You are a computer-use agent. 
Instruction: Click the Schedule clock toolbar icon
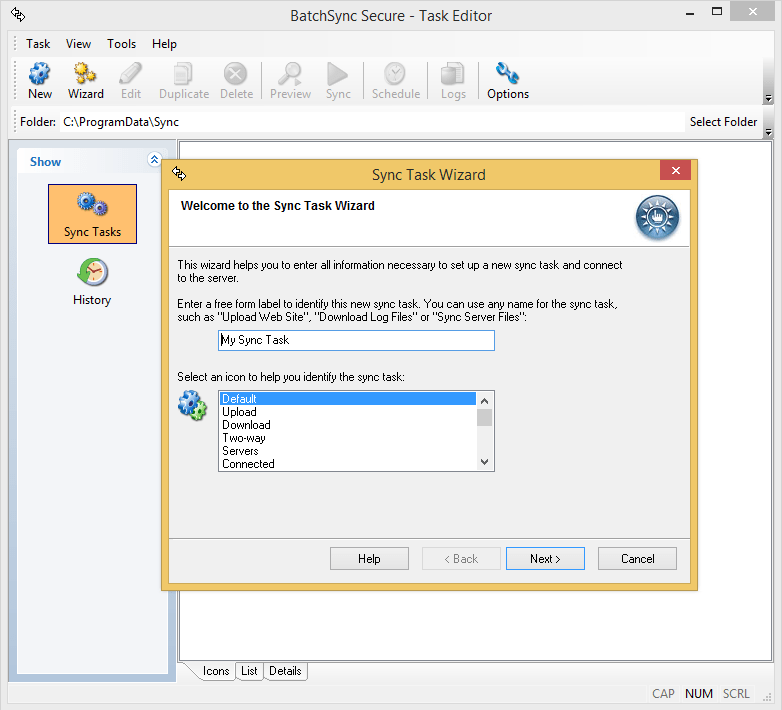[395, 80]
